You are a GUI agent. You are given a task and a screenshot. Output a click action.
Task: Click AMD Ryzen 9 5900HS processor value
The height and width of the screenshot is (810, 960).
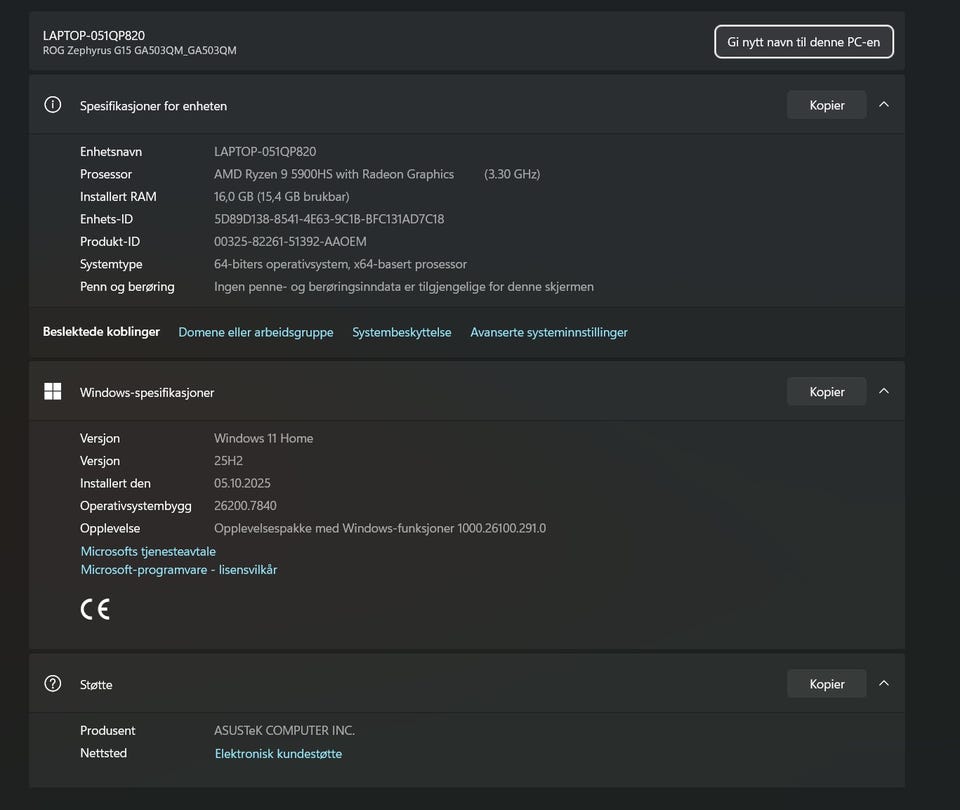tap(334, 174)
